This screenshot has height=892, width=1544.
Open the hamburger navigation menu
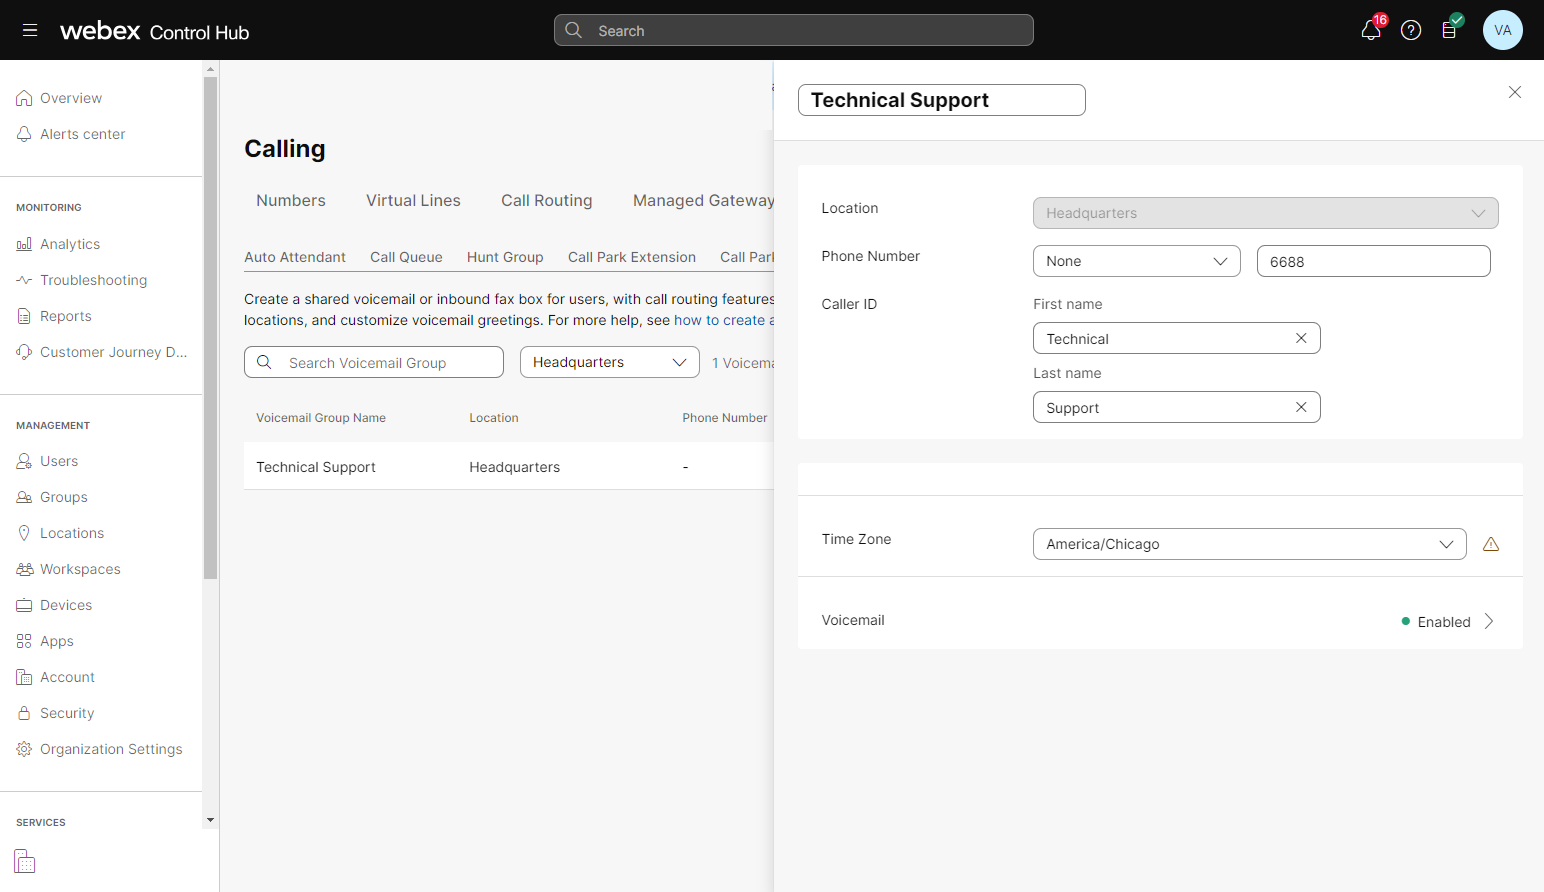tap(30, 30)
